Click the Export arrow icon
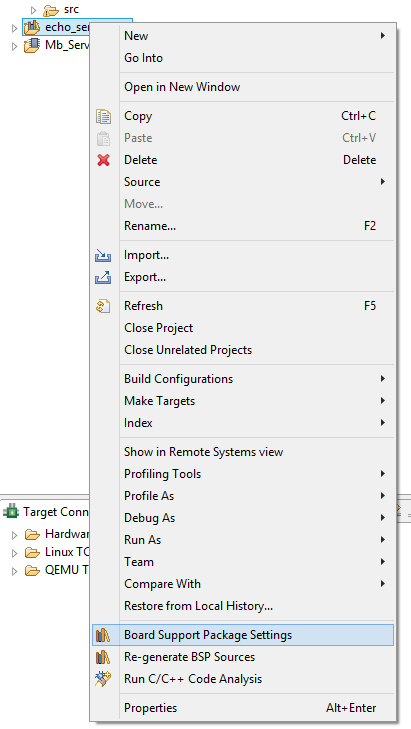 point(103,277)
